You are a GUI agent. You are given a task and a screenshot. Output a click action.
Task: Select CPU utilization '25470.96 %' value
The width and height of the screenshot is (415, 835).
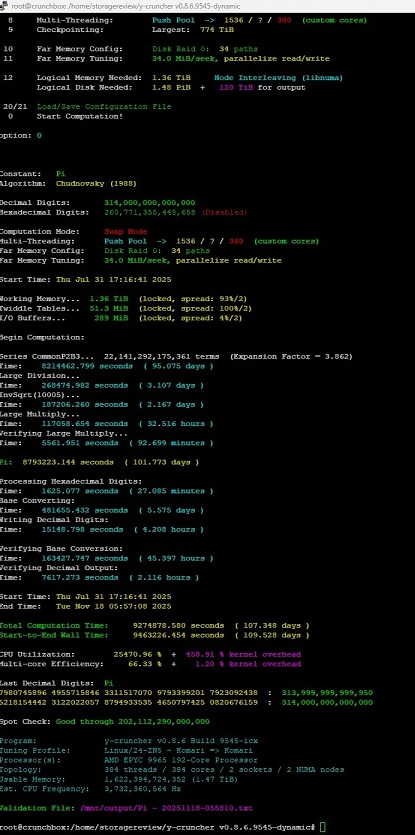[x=138, y=654]
